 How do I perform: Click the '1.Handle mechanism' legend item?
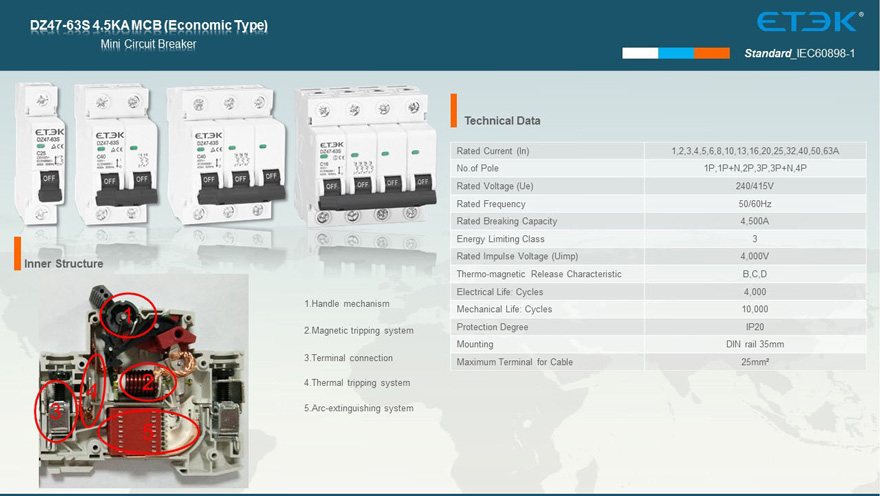coord(347,304)
